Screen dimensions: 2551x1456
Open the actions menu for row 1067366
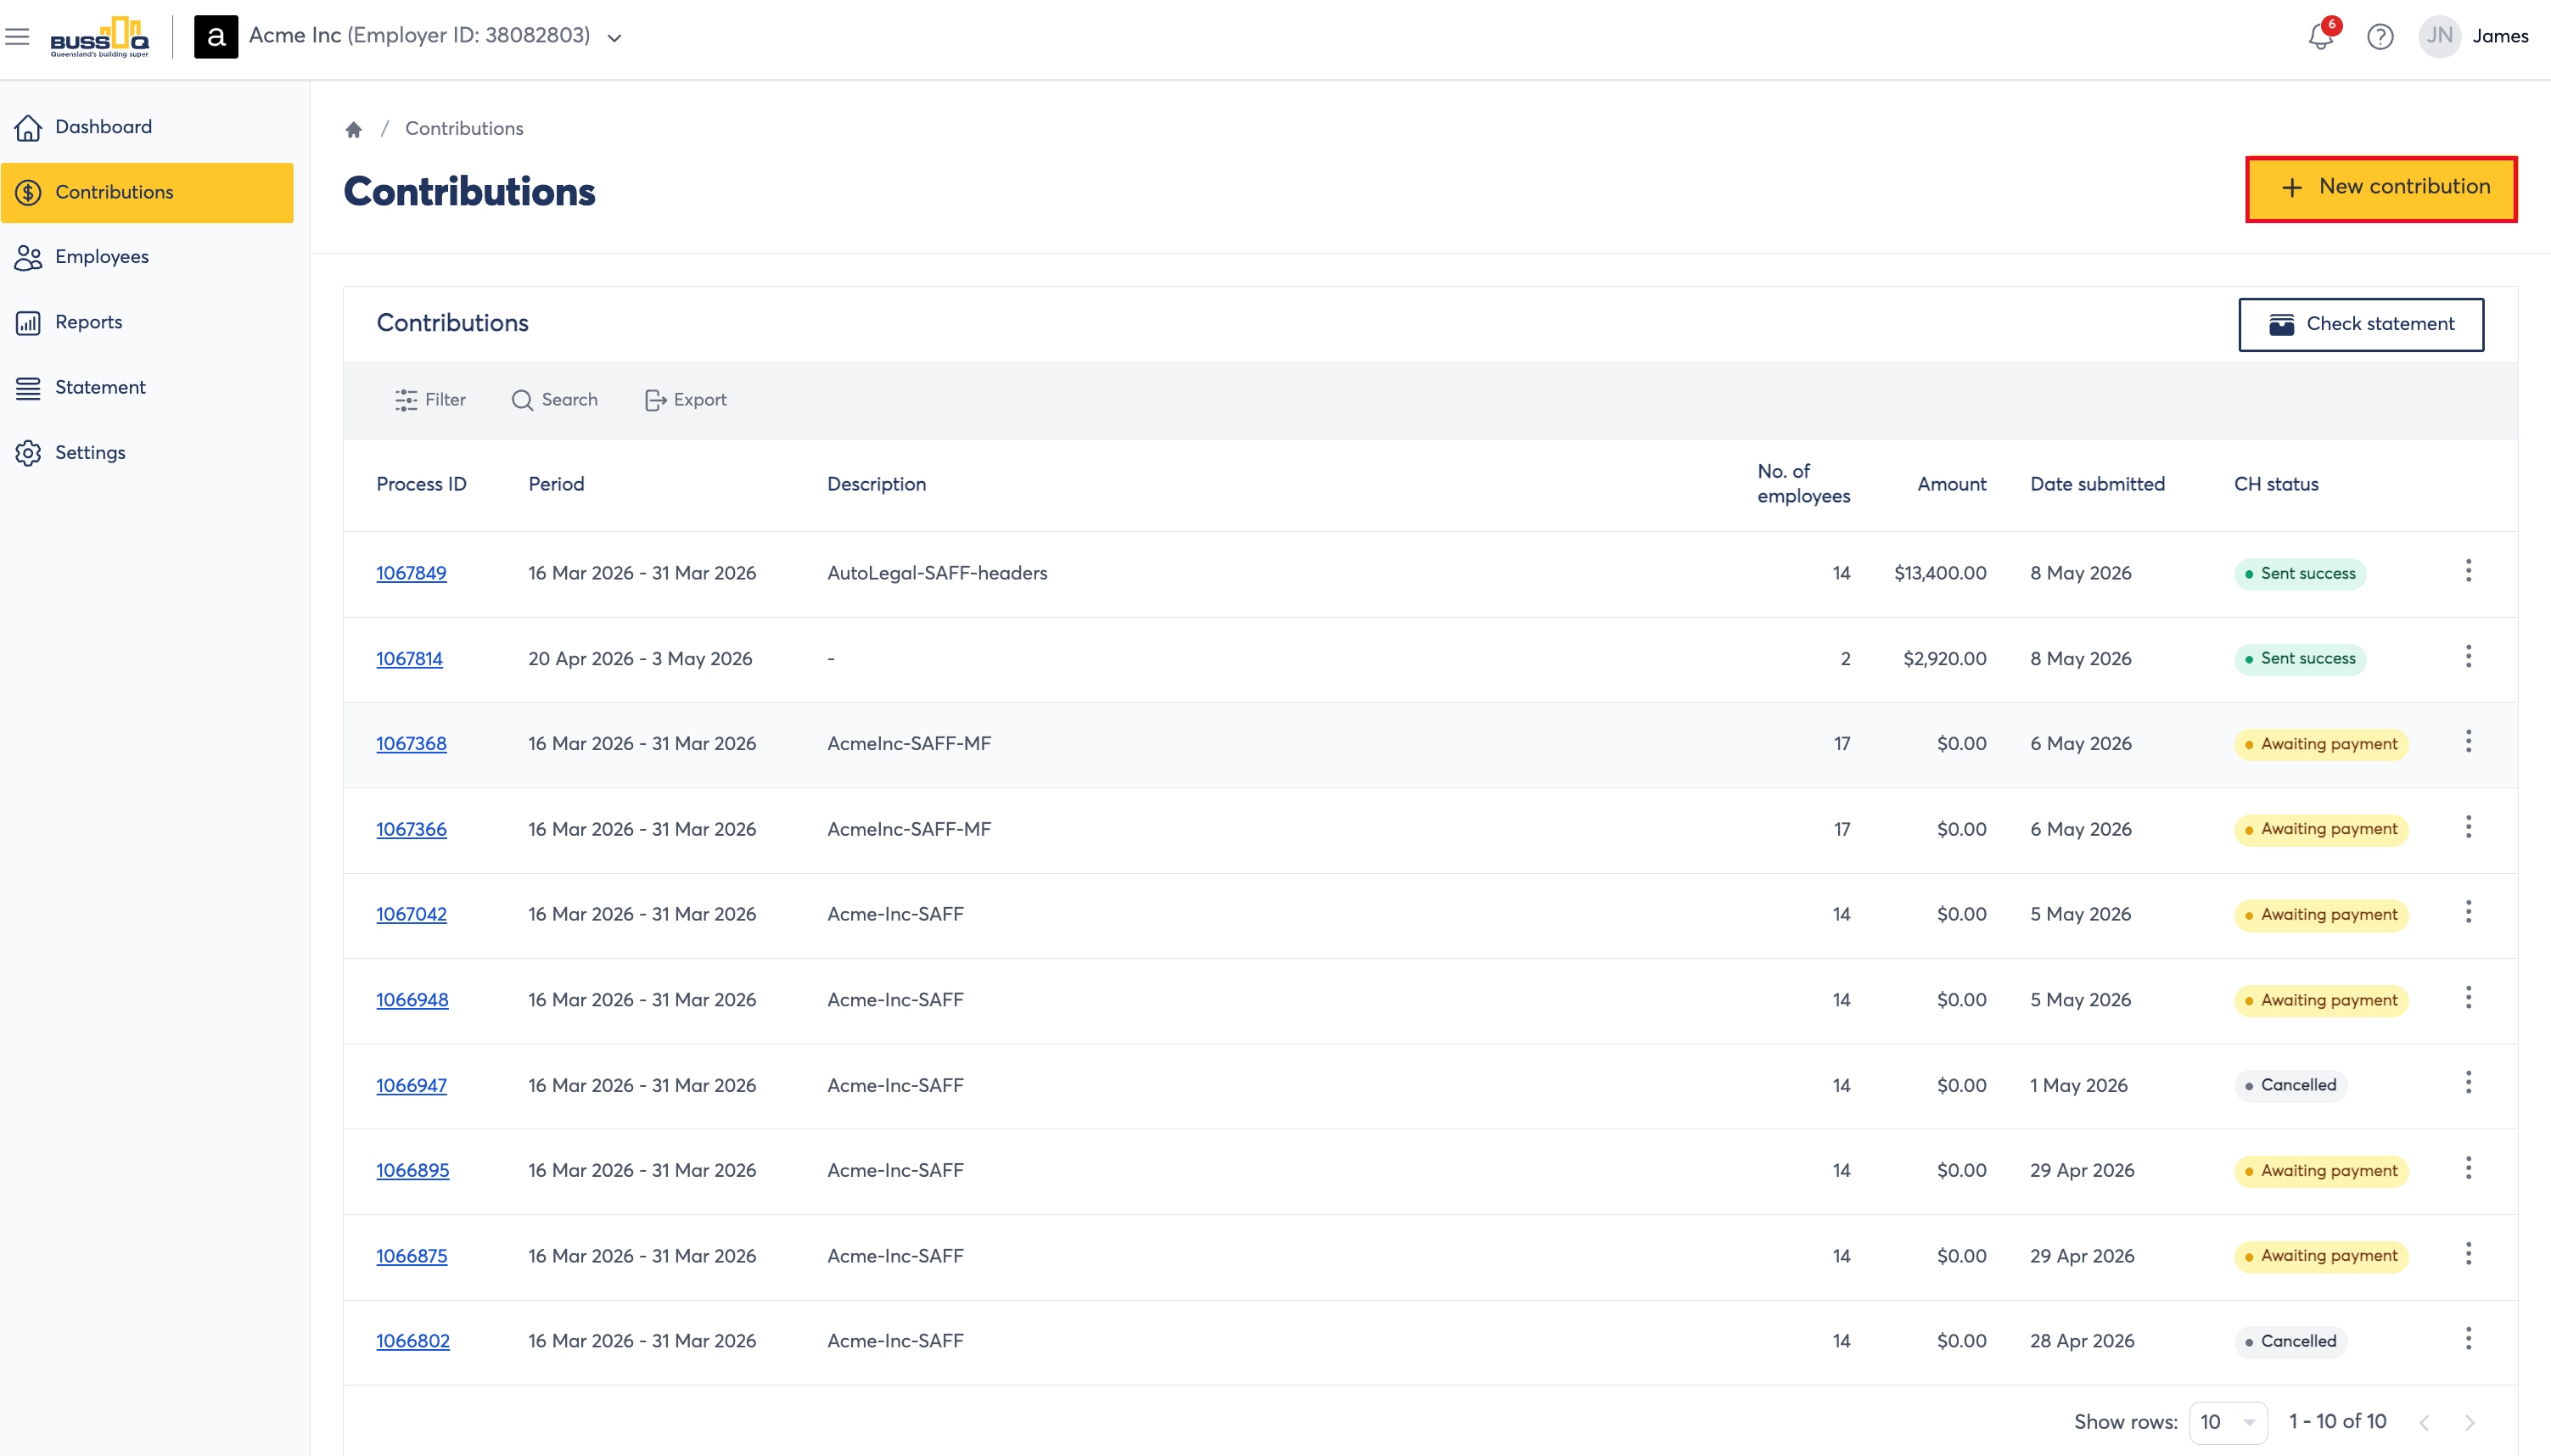pyautogui.click(x=2468, y=827)
